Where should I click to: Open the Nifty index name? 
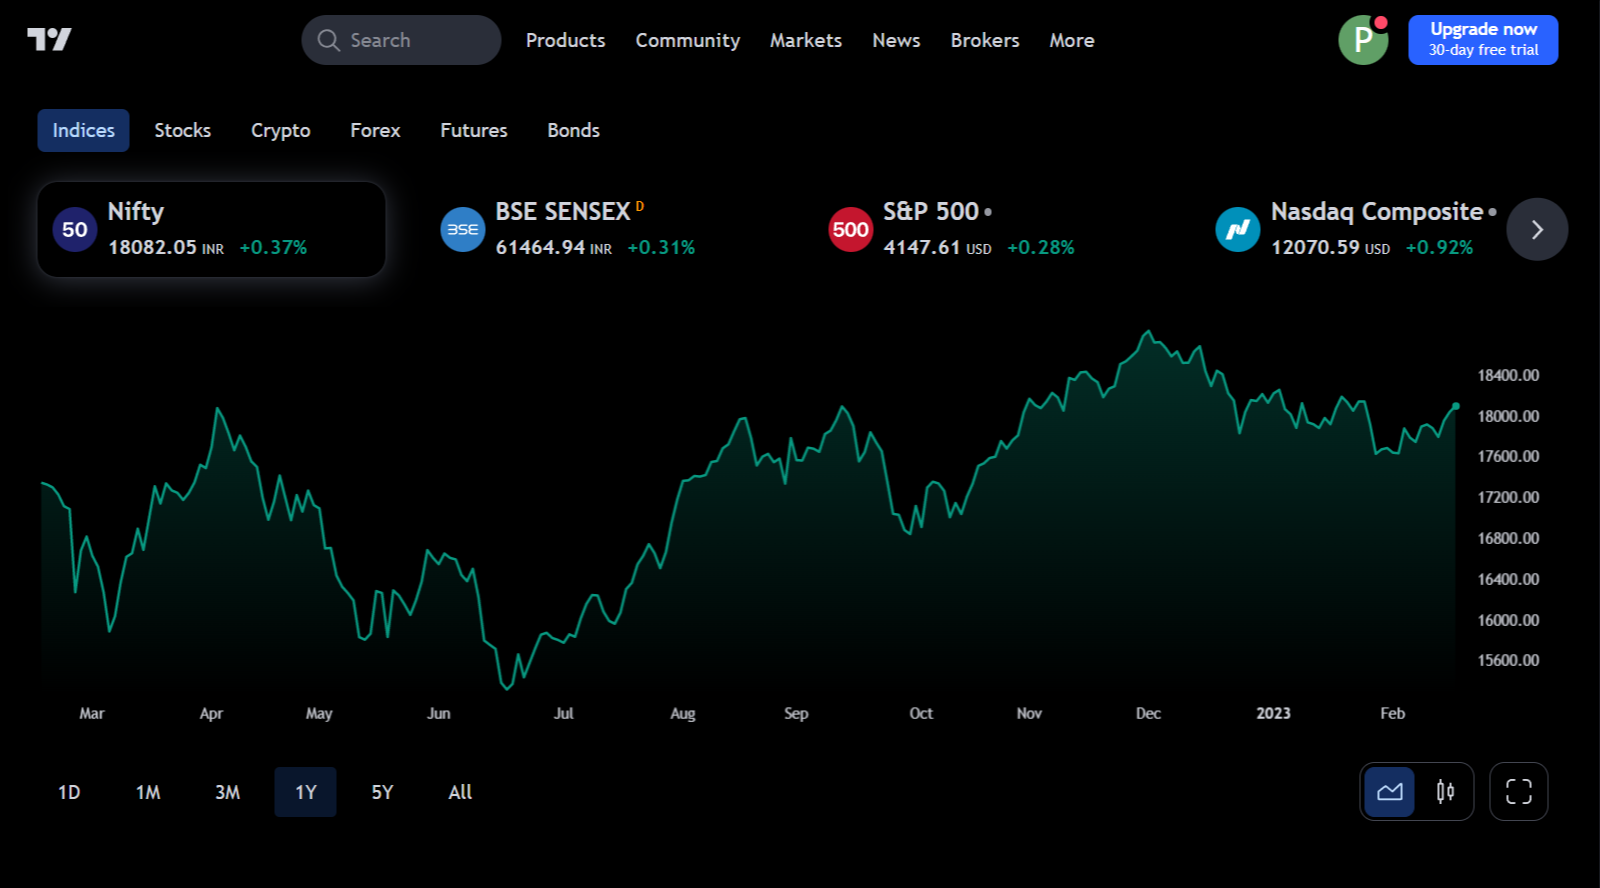tap(136, 212)
